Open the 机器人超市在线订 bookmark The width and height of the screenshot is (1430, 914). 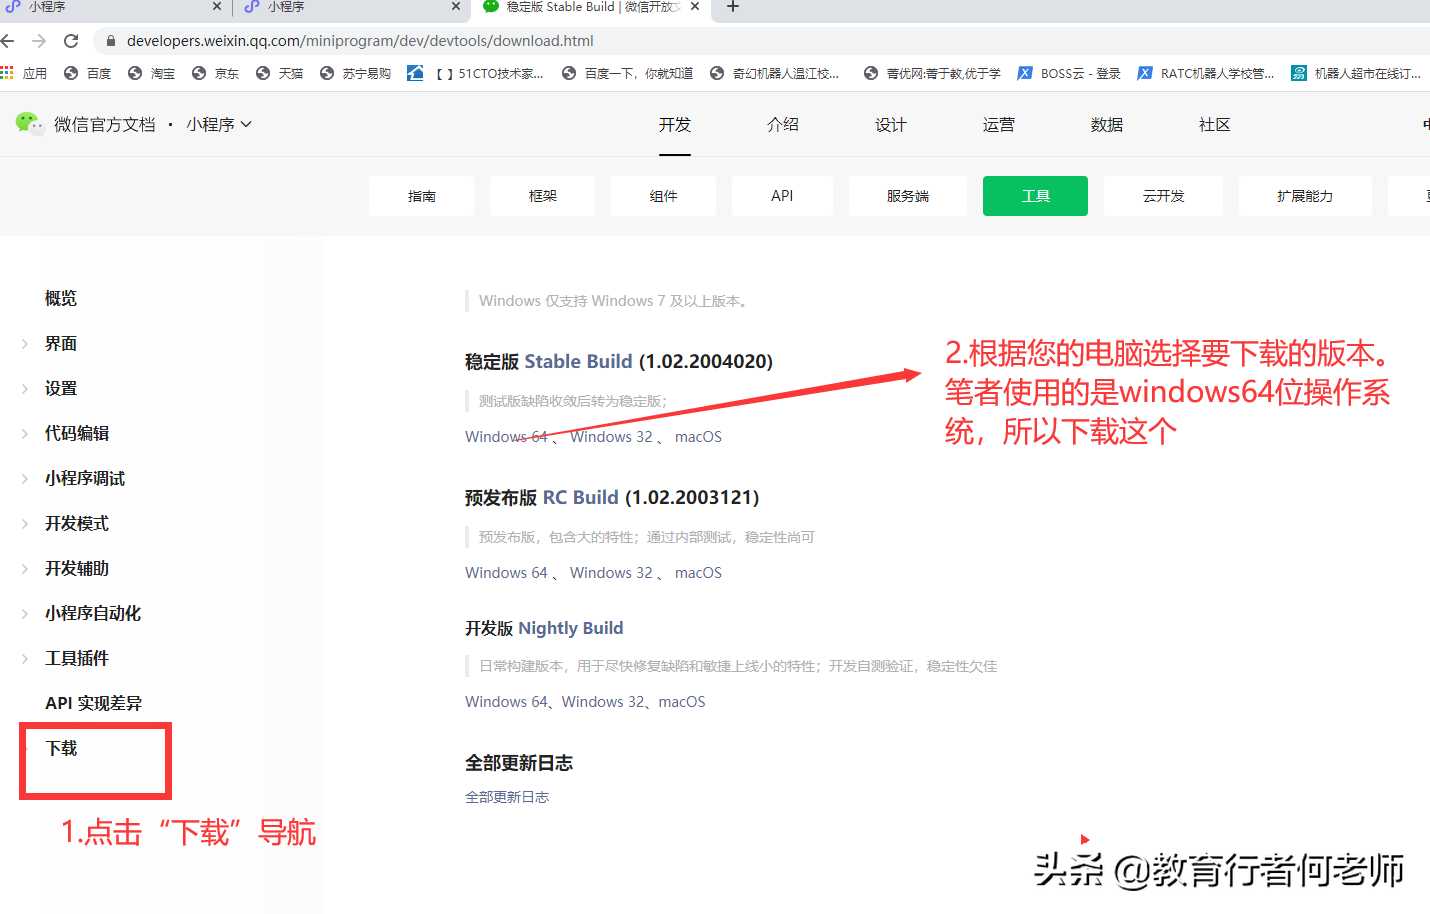[x=1357, y=73]
